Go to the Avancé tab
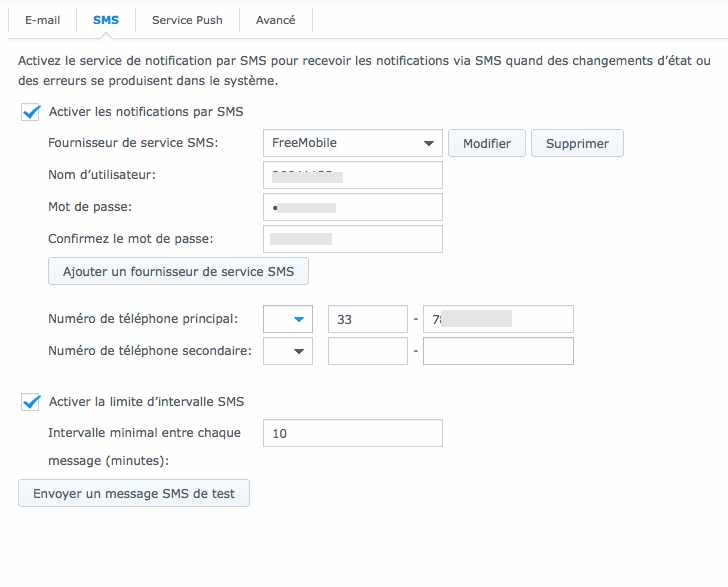This screenshot has height=587, width=728. tap(275, 20)
